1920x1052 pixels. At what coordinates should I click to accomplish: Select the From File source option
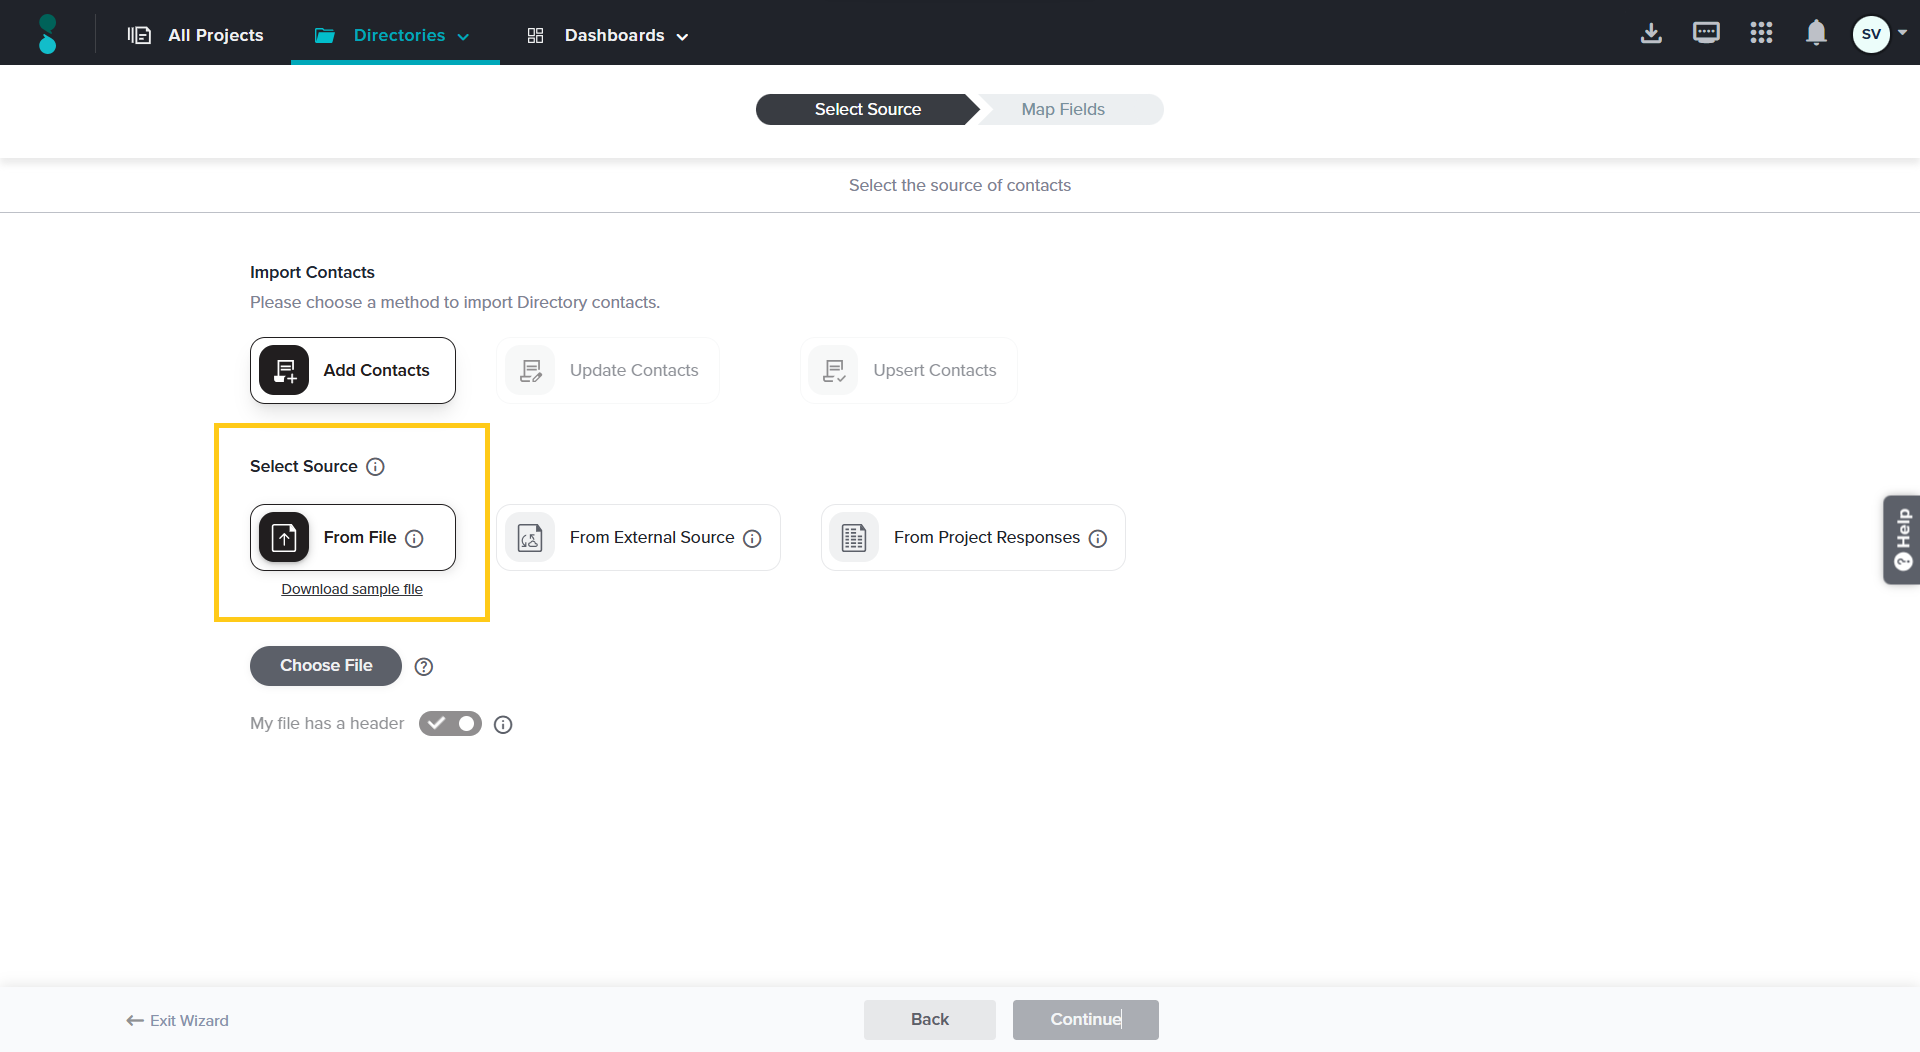tap(352, 538)
